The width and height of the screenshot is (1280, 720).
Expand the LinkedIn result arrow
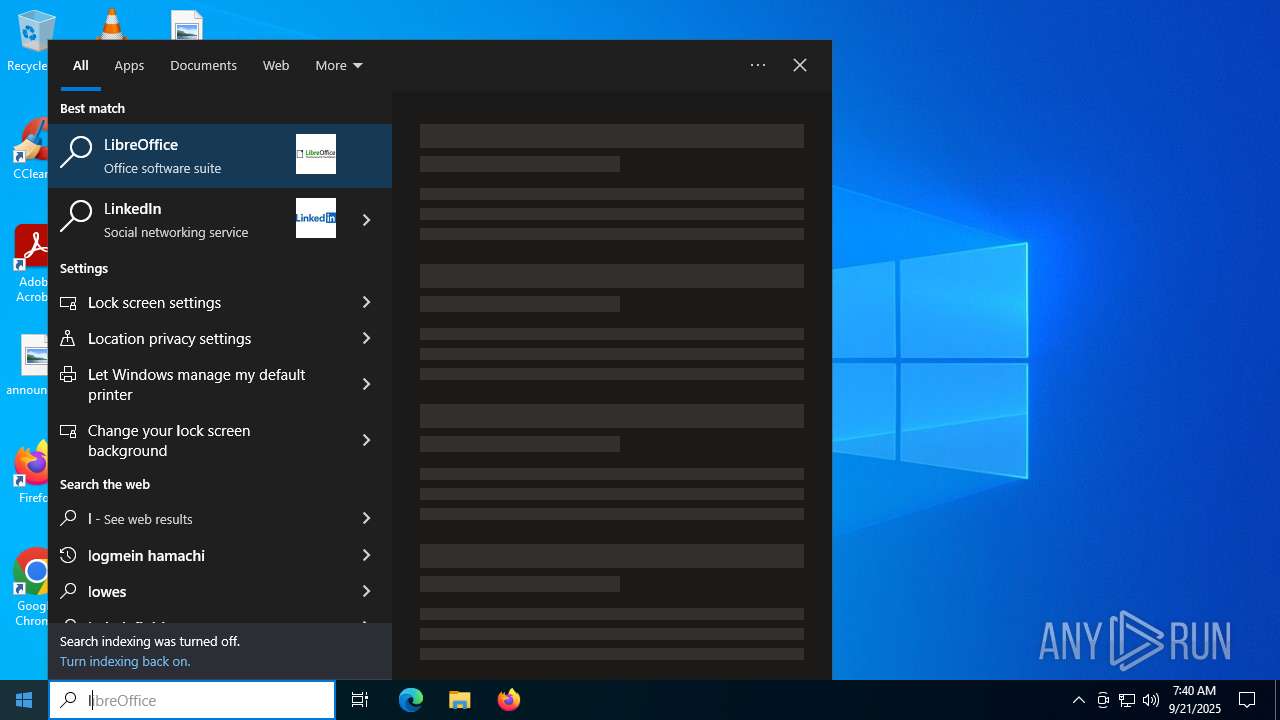(366, 220)
